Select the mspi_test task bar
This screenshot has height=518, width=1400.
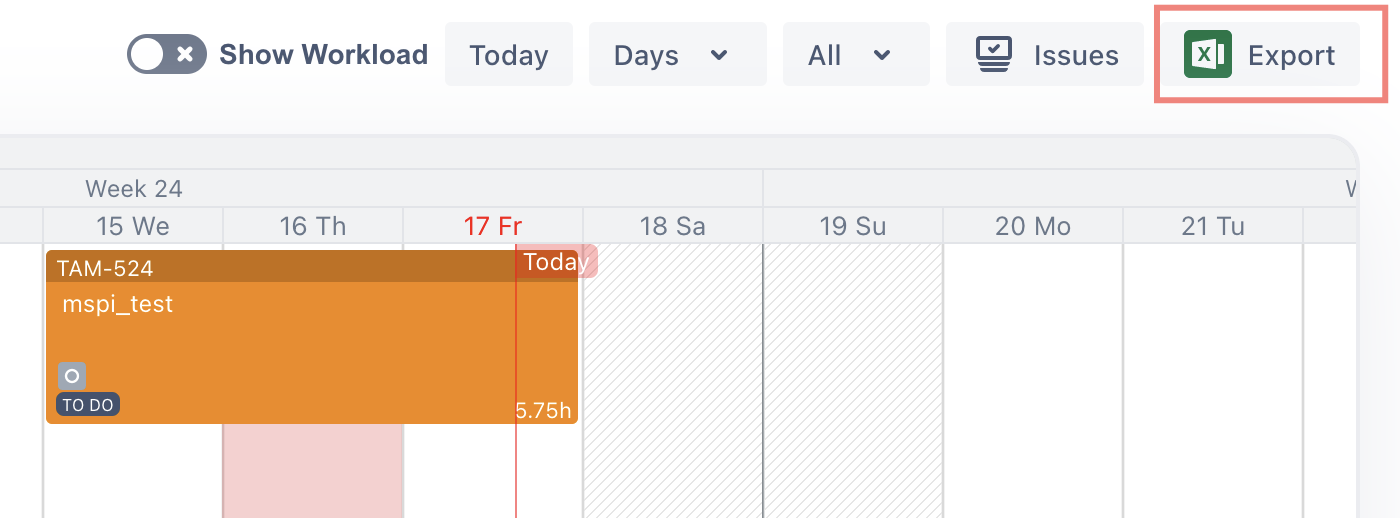pos(300,340)
